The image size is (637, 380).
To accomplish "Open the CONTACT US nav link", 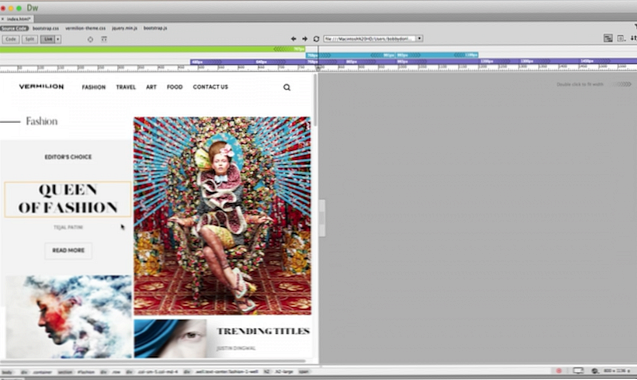I will pyautogui.click(x=210, y=87).
